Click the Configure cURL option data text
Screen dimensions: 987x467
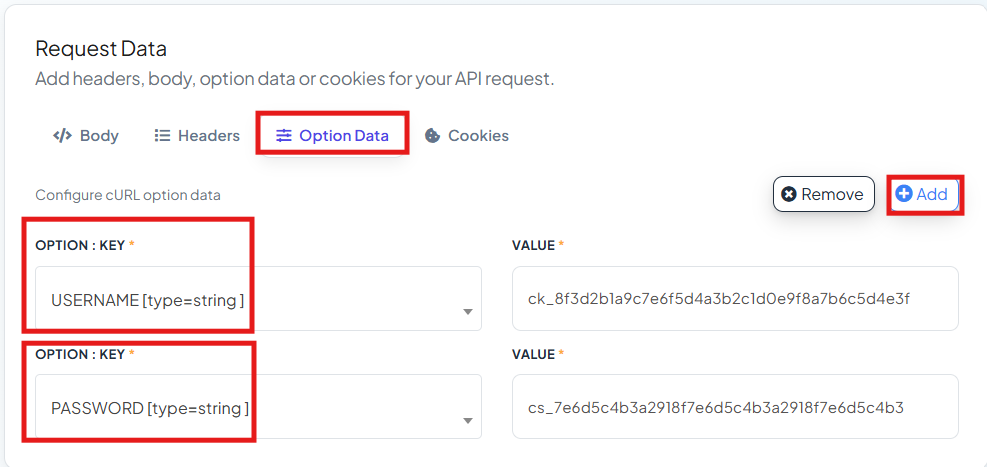point(128,195)
